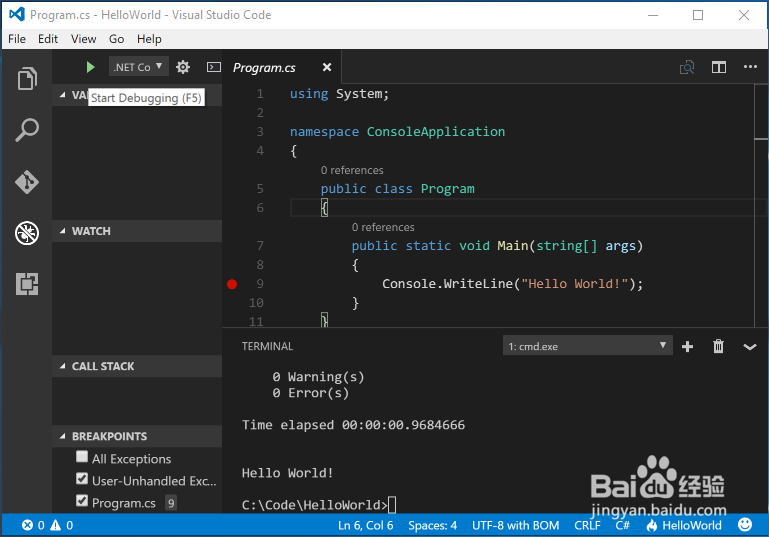Open the Help menu

(x=149, y=39)
